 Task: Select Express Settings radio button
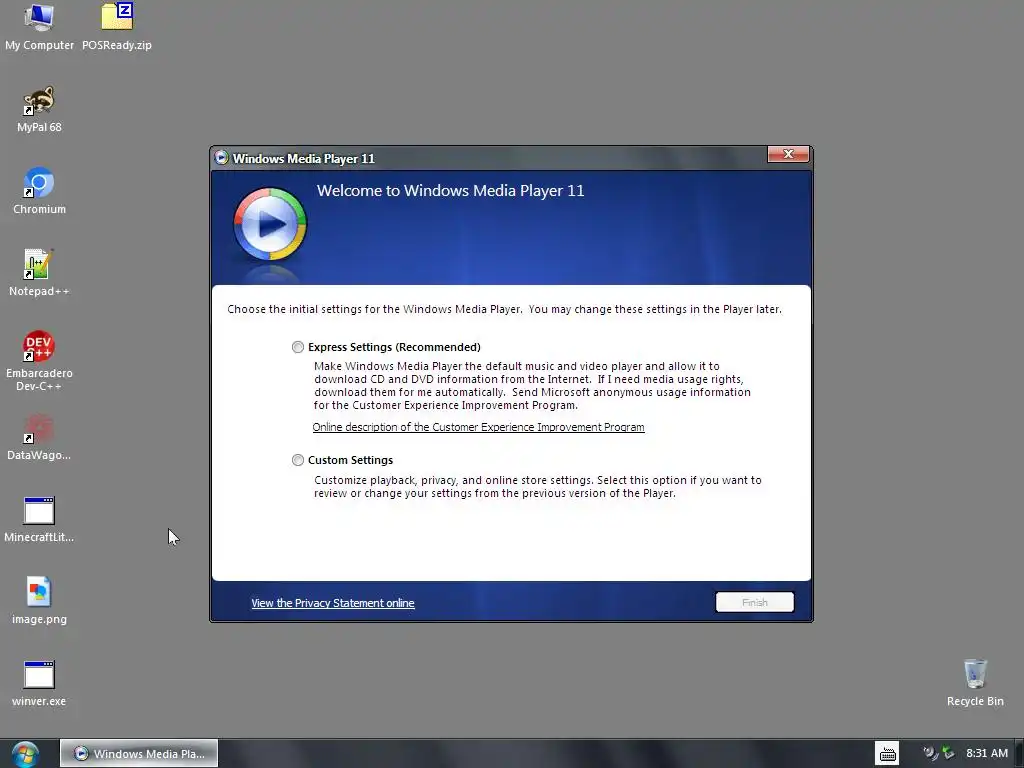click(298, 347)
